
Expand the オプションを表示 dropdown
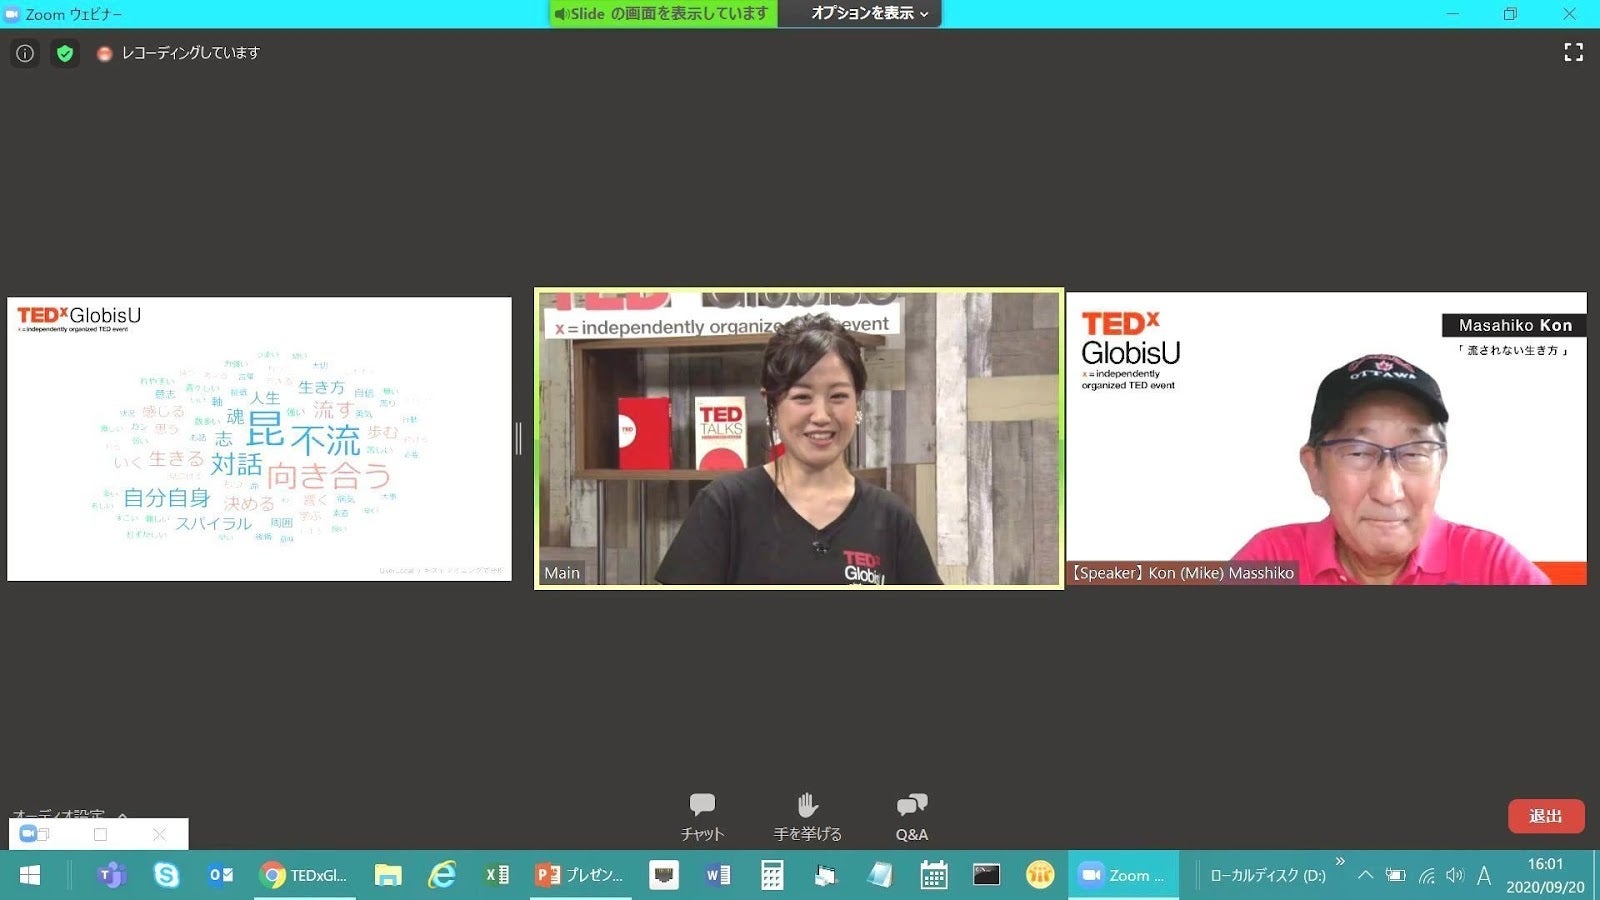(x=869, y=14)
